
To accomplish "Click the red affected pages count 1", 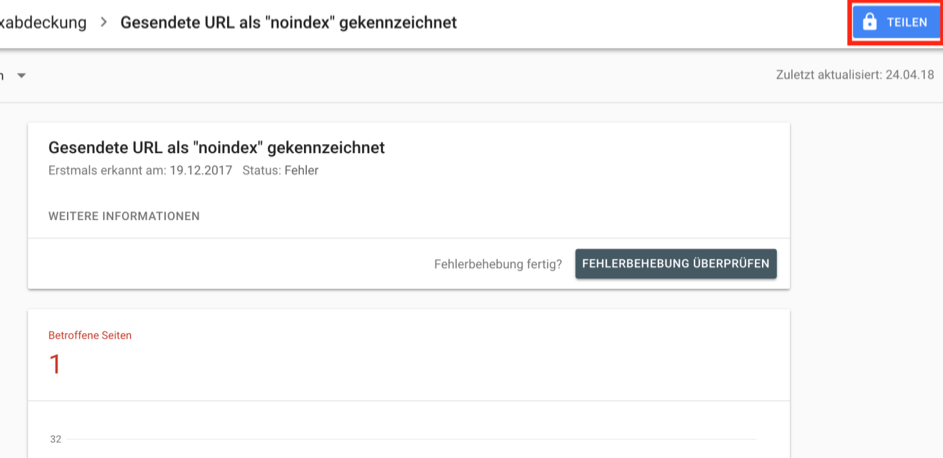I will click(55, 365).
